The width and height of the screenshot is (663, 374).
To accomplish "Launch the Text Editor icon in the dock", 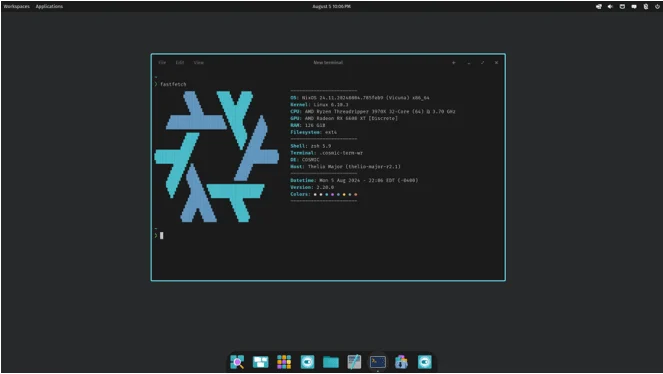I will click(354, 362).
